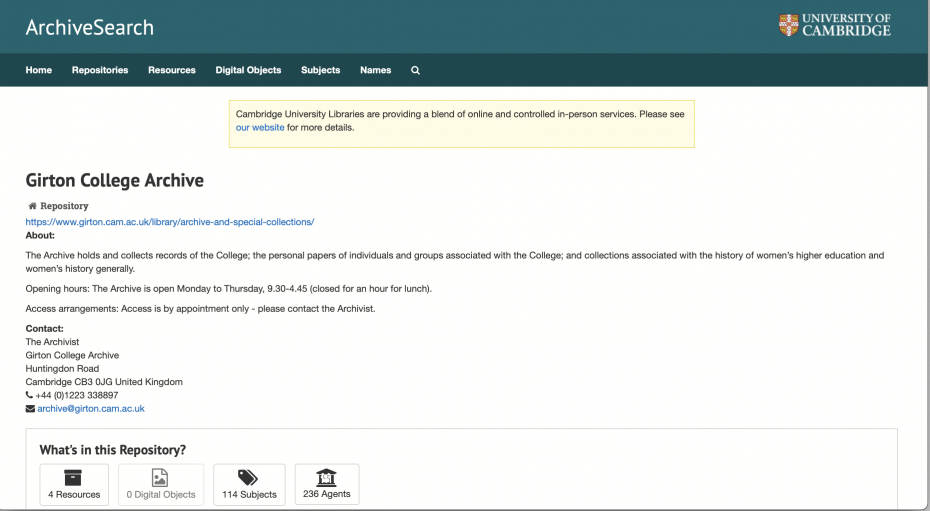Click the home icon beside Repository label
Screen dimensions: 930x511
32,206
